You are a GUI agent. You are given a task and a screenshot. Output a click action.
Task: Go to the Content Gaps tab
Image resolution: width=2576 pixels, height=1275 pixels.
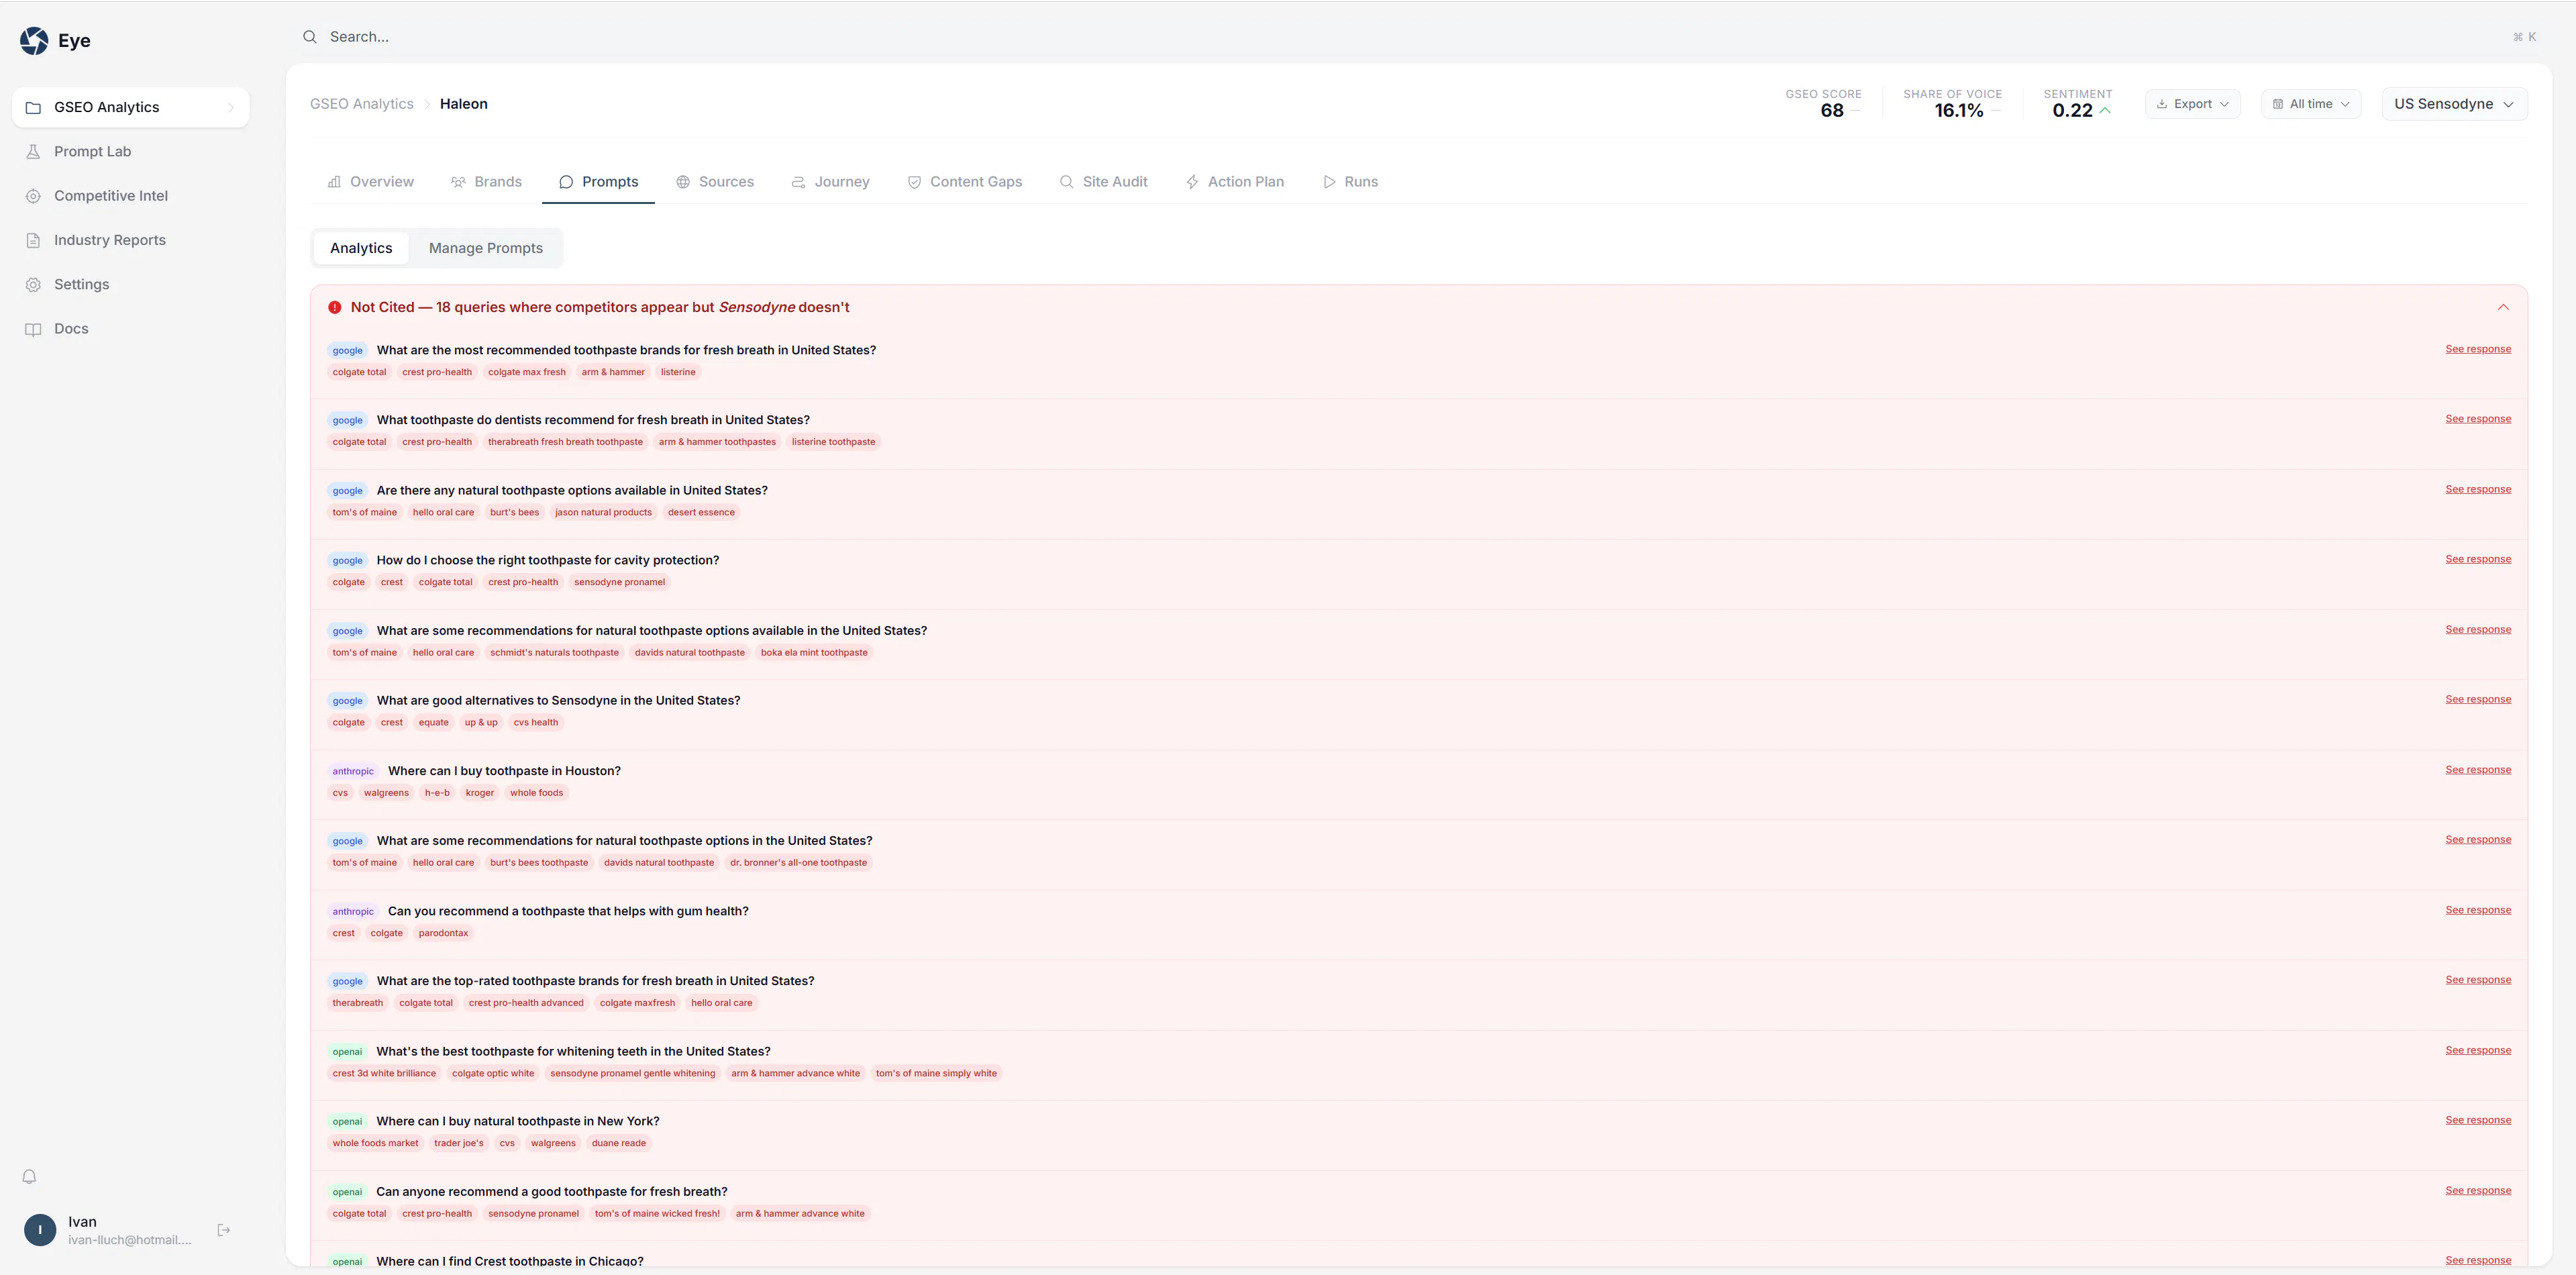964,182
